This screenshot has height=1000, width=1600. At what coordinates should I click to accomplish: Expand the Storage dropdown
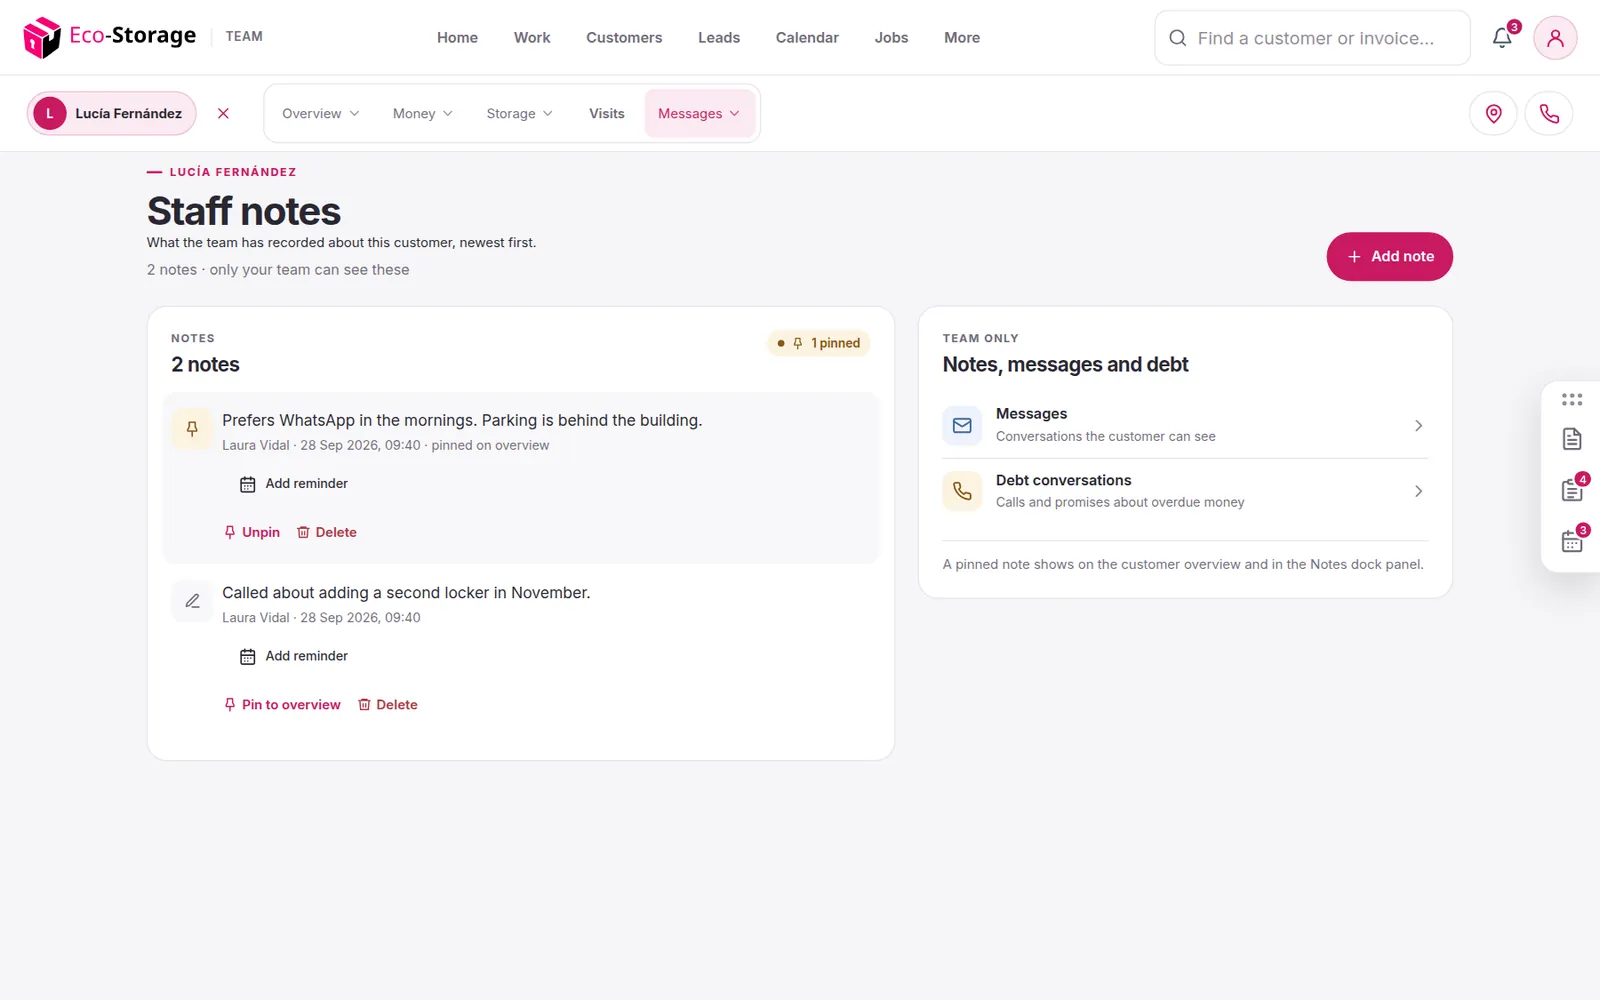(x=519, y=114)
